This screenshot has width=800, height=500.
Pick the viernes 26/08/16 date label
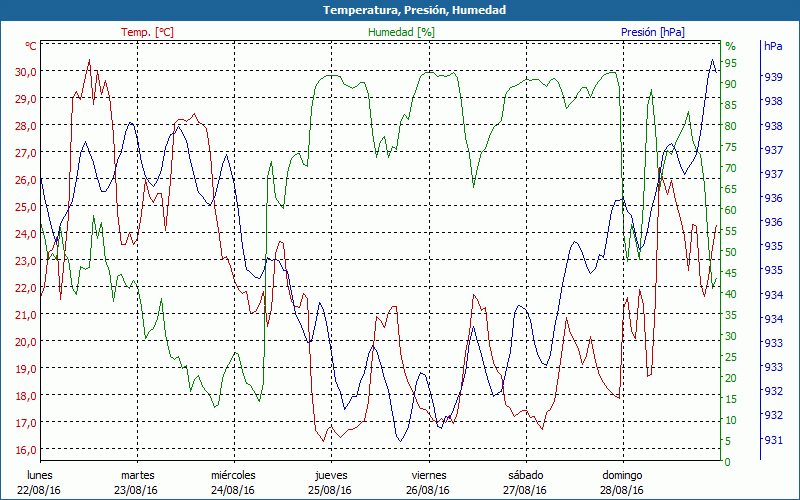(x=428, y=482)
